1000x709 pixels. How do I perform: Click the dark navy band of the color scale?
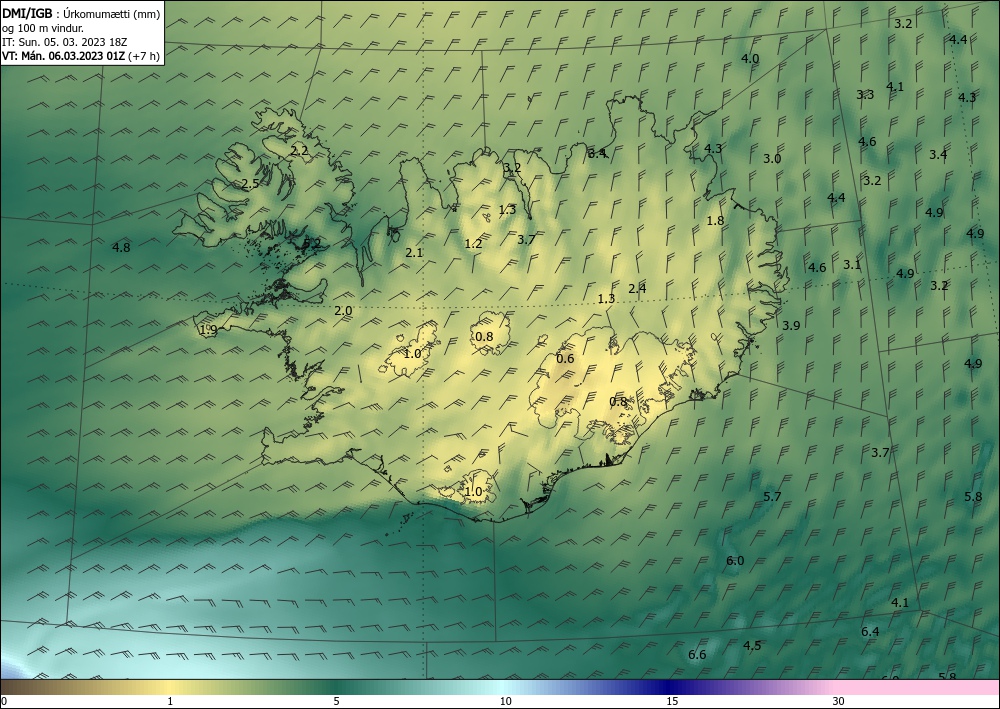click(x=666, y=687)
